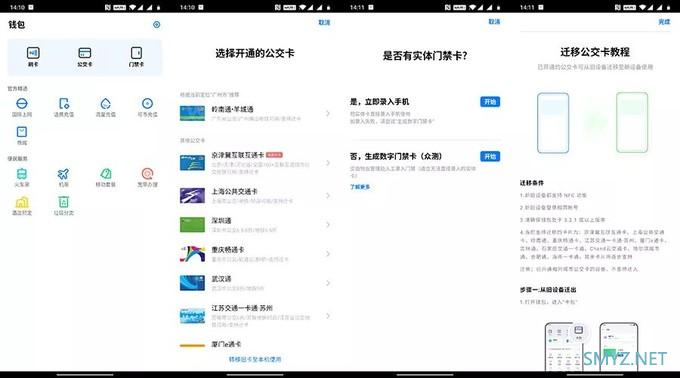This screenshot has width=680, height=378.
Task: Select the 岭南通·羊城通 card title
Action: coord(232,109)
